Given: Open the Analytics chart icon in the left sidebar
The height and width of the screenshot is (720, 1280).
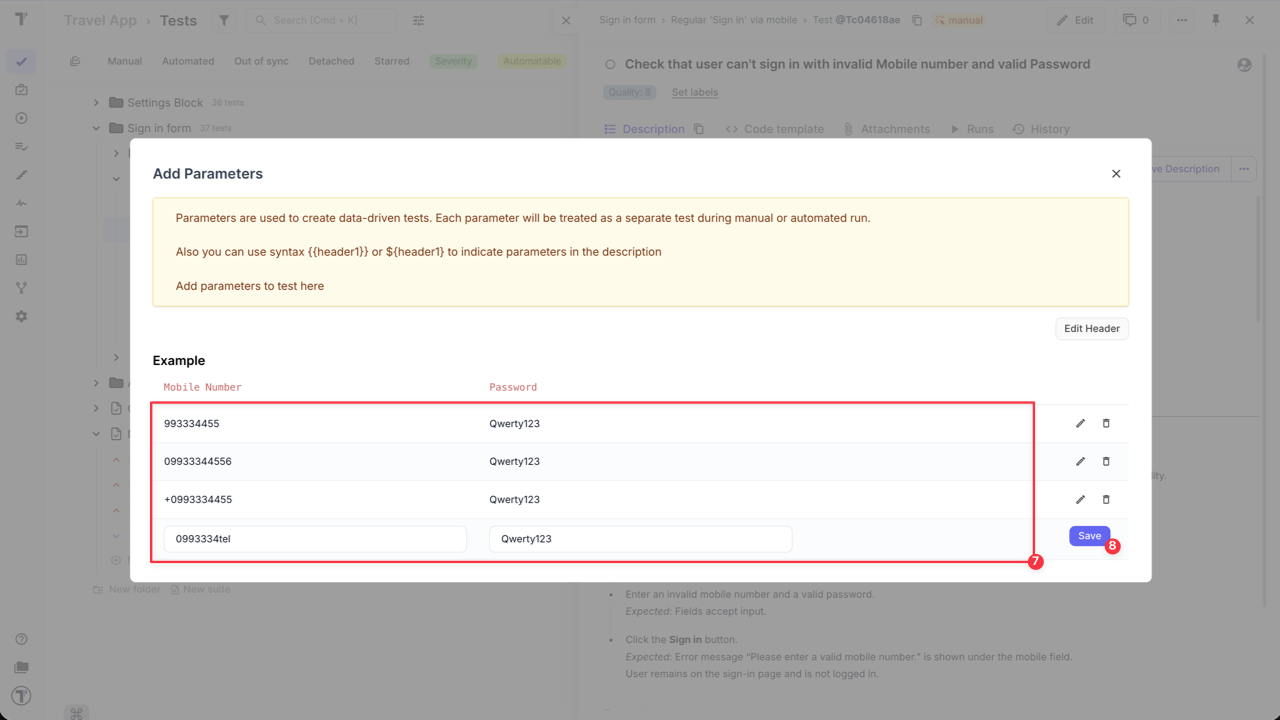Looking at the screenshot, I should pyautogui.click(x=21, y=259).
